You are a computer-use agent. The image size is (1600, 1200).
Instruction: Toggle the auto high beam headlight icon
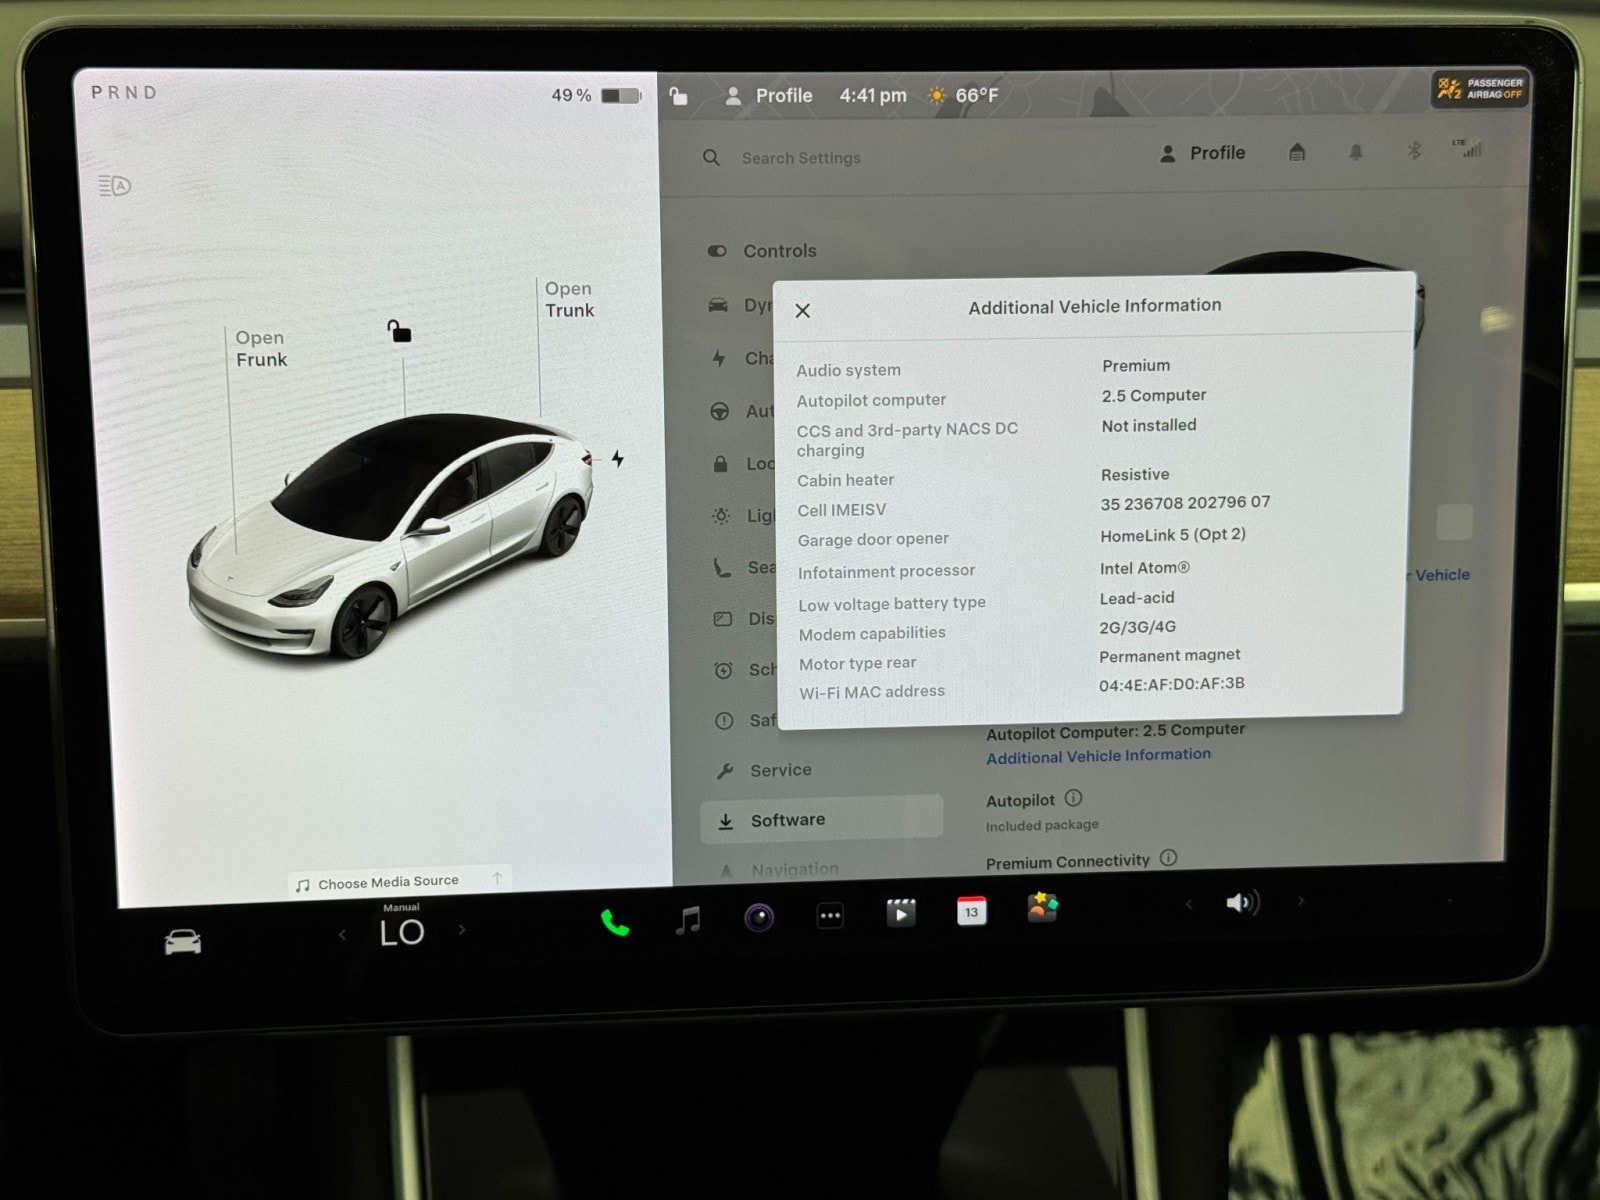(115, 186)
